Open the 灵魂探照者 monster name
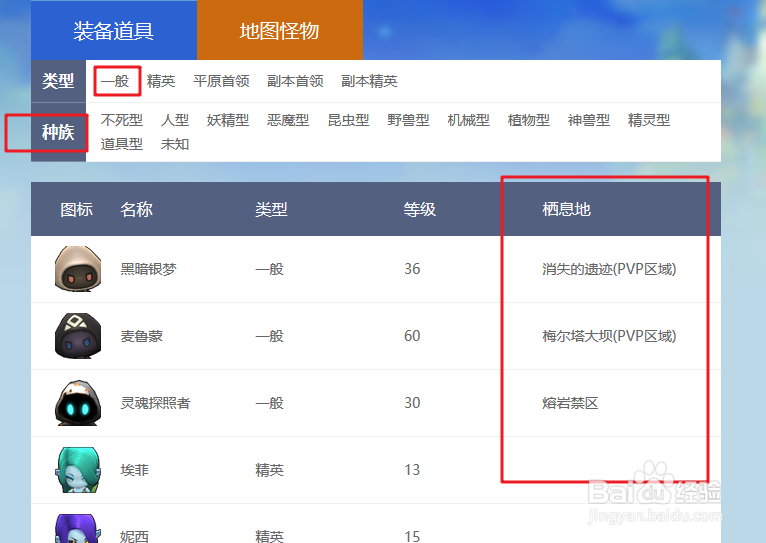 [x=155, y=403]
